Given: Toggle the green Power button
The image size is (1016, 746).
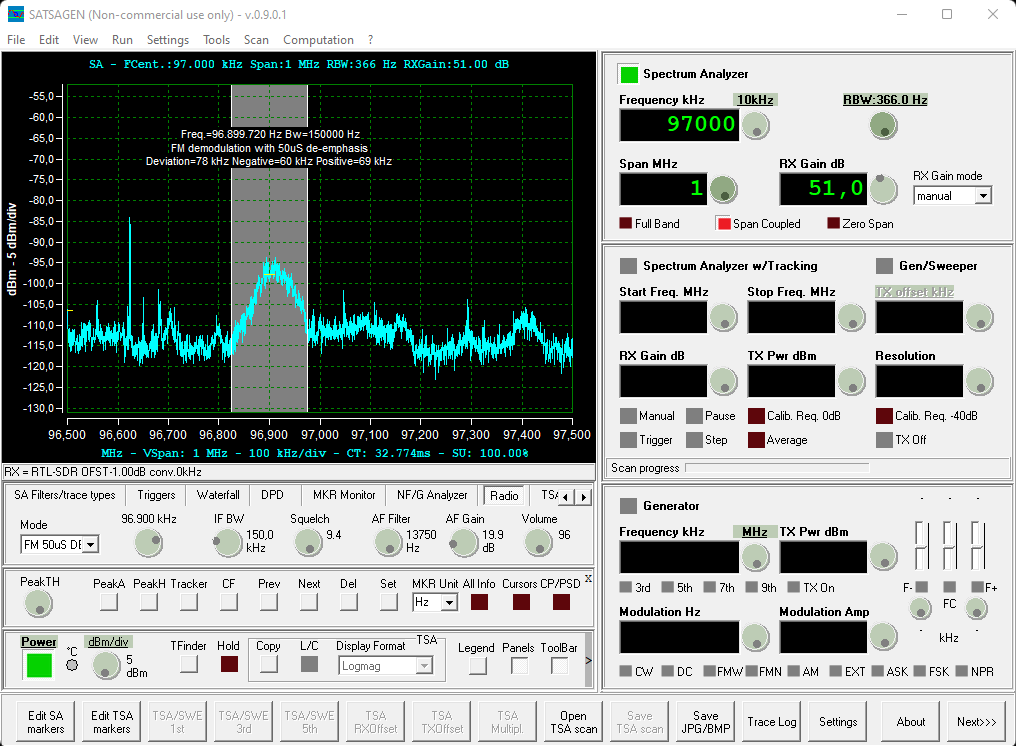Looking at the screenshot, I should pyautogui.click(x=38, y=666).
